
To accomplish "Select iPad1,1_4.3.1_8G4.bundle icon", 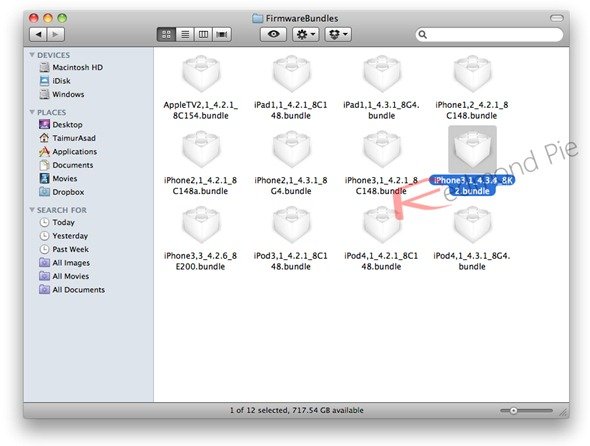I will (382, 73).
